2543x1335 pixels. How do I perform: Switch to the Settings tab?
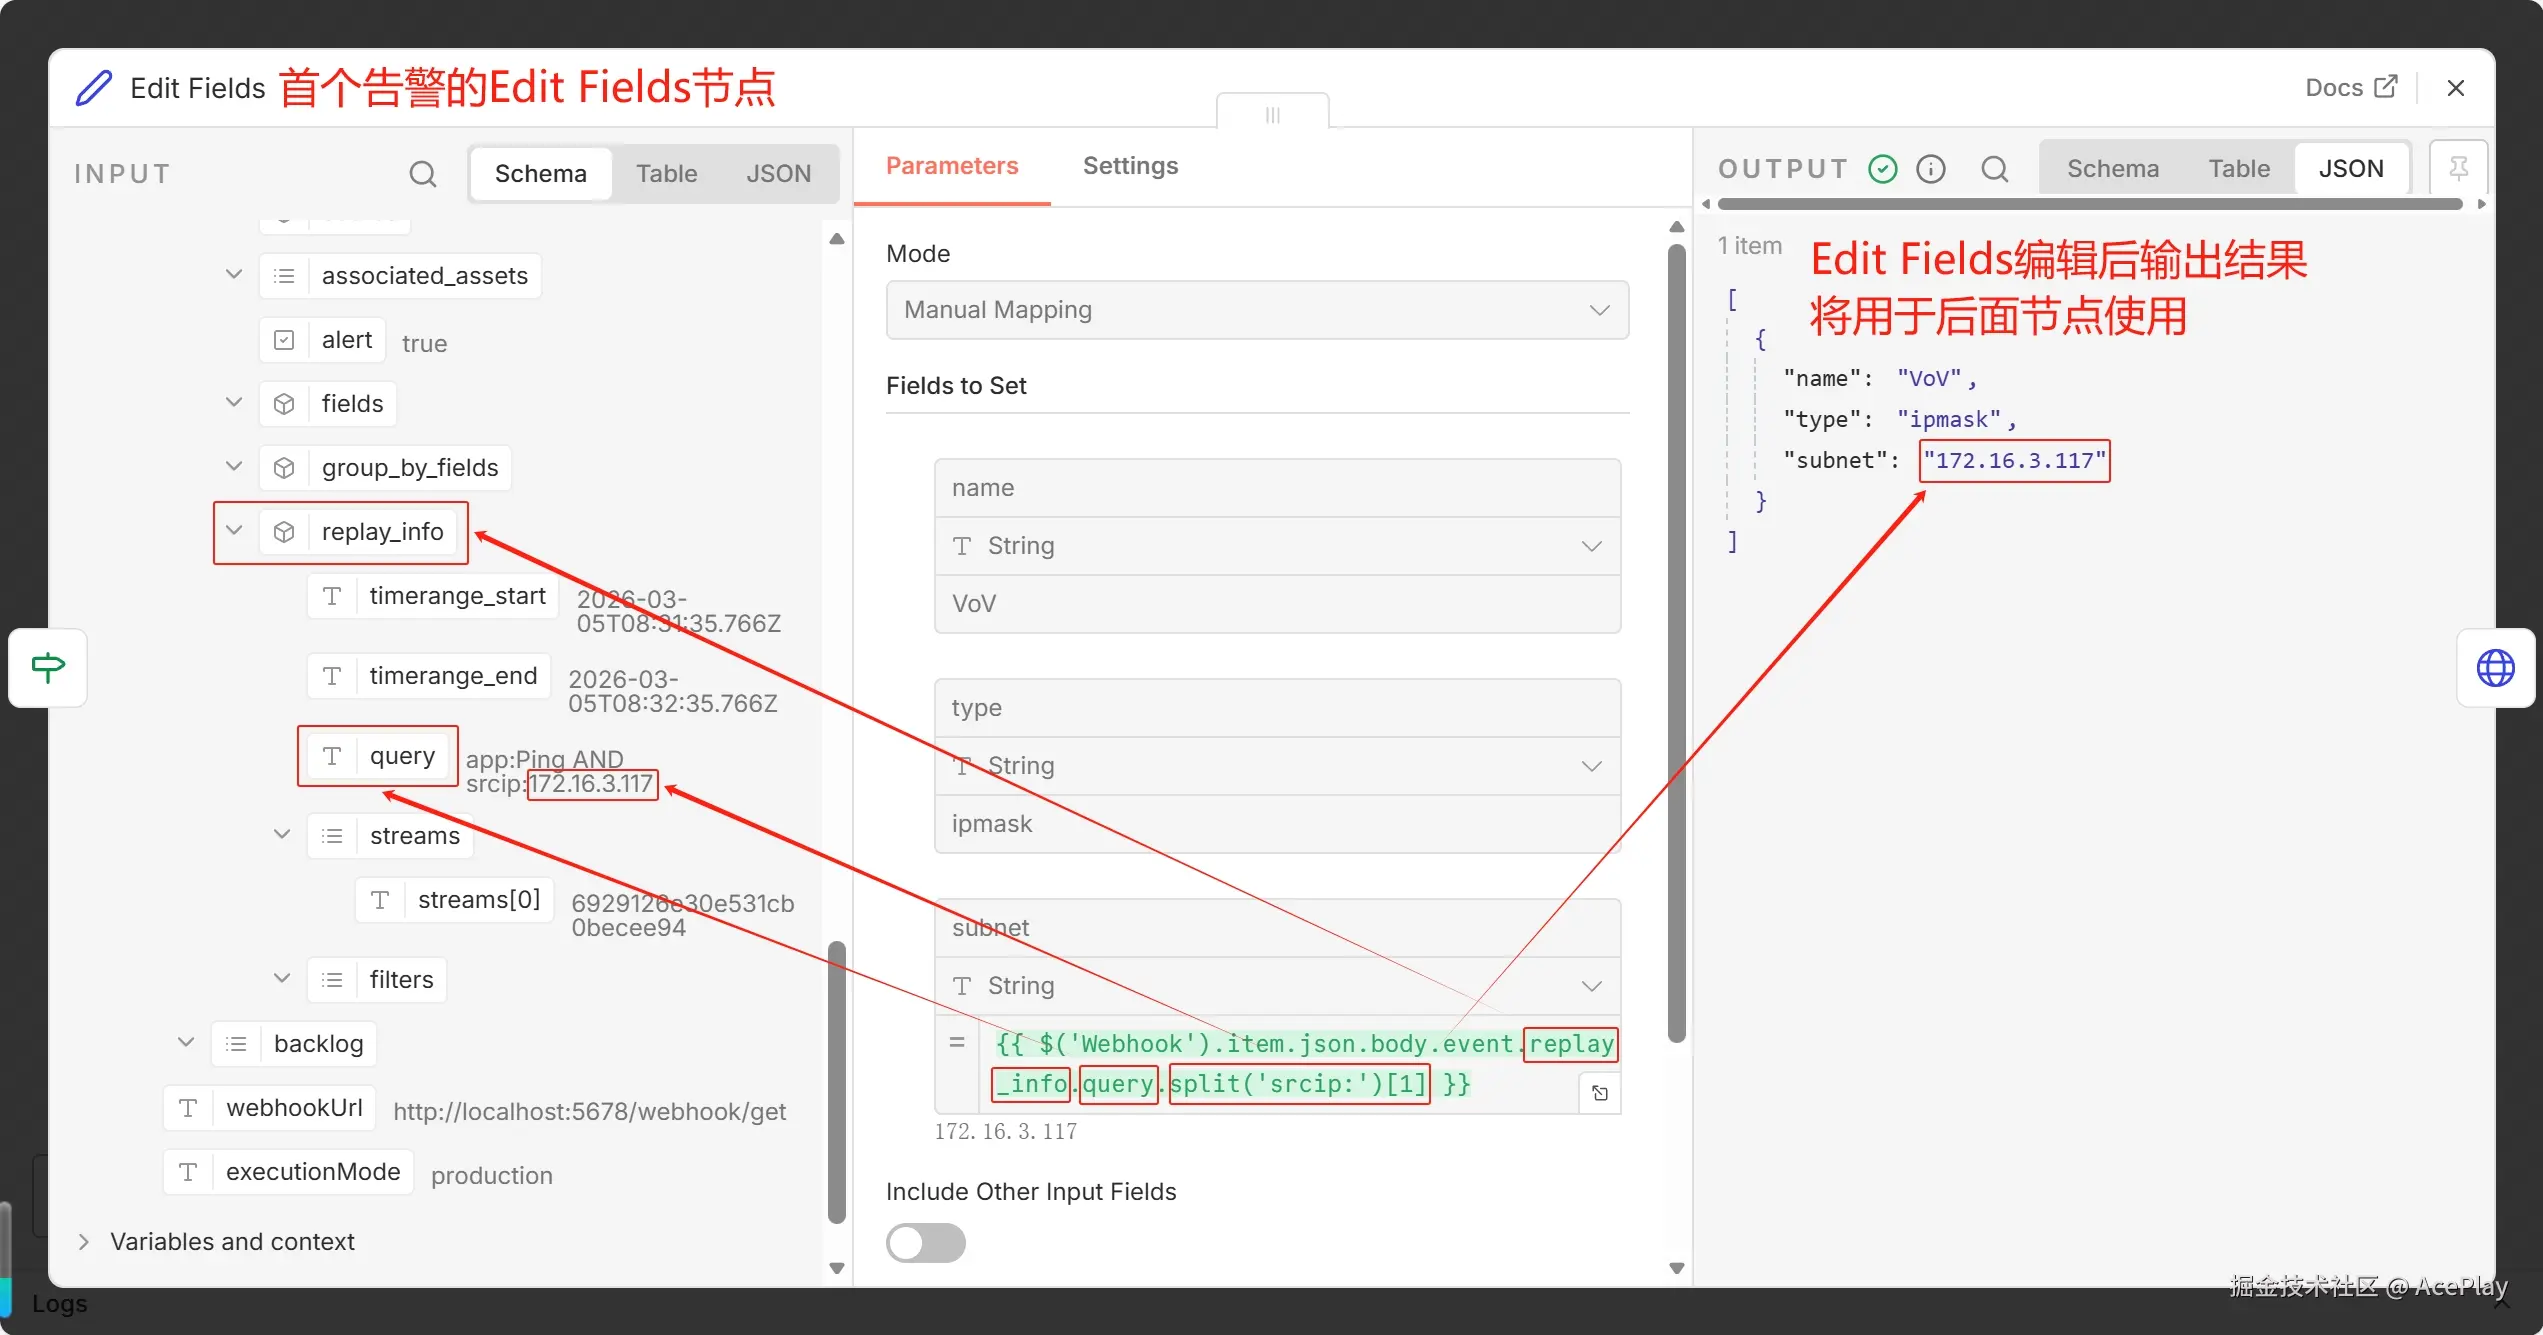point(1129,166)
